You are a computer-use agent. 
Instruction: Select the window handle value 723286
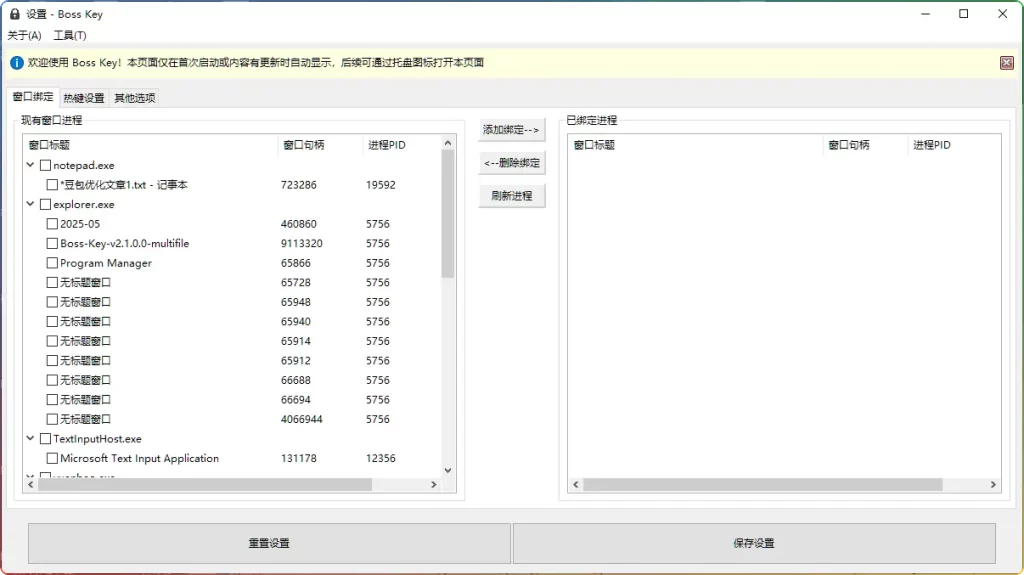click(298, 185)
